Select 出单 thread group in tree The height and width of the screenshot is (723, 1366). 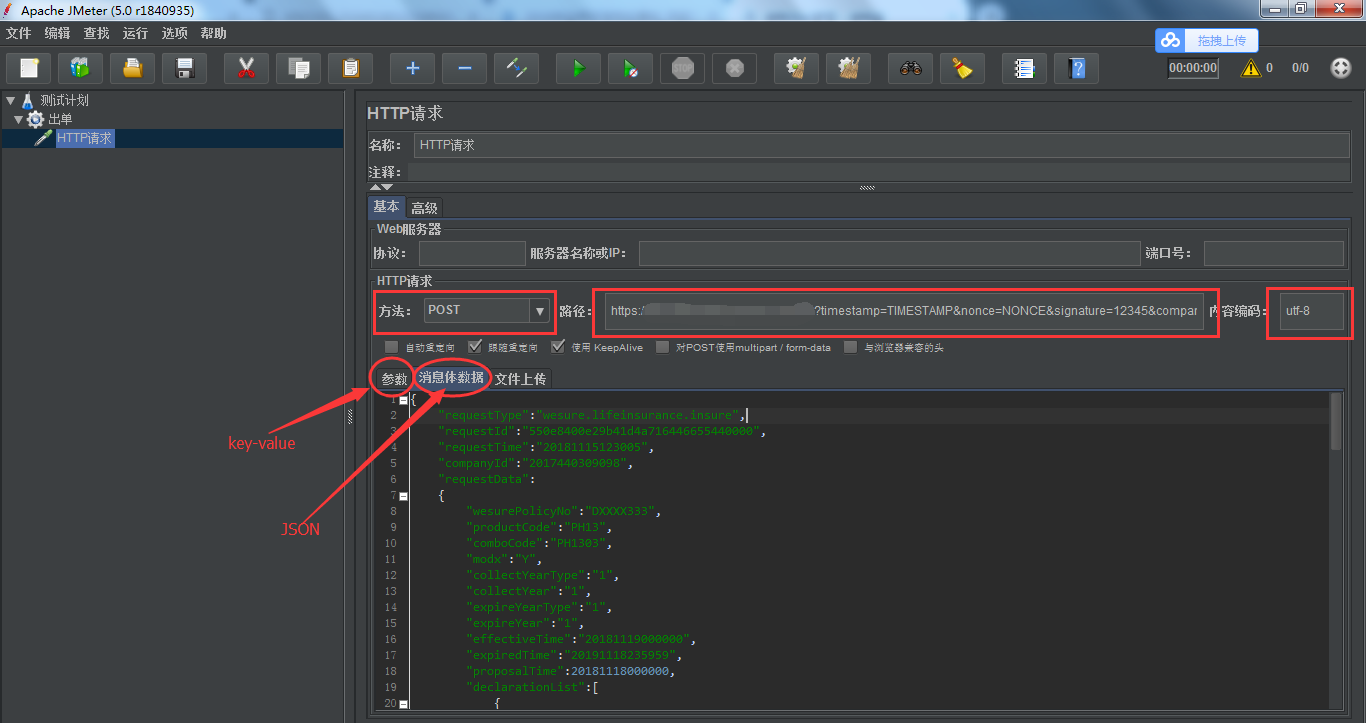pyautogui.click(x=60, y=119)
